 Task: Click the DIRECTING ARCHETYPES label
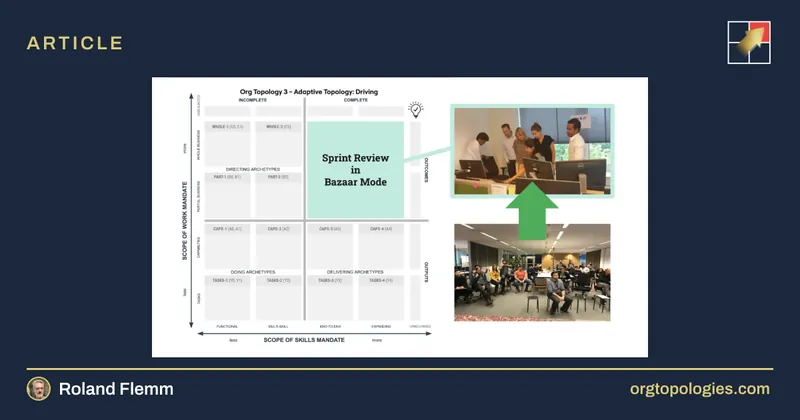pyautogui.click(x=253, y=169)
